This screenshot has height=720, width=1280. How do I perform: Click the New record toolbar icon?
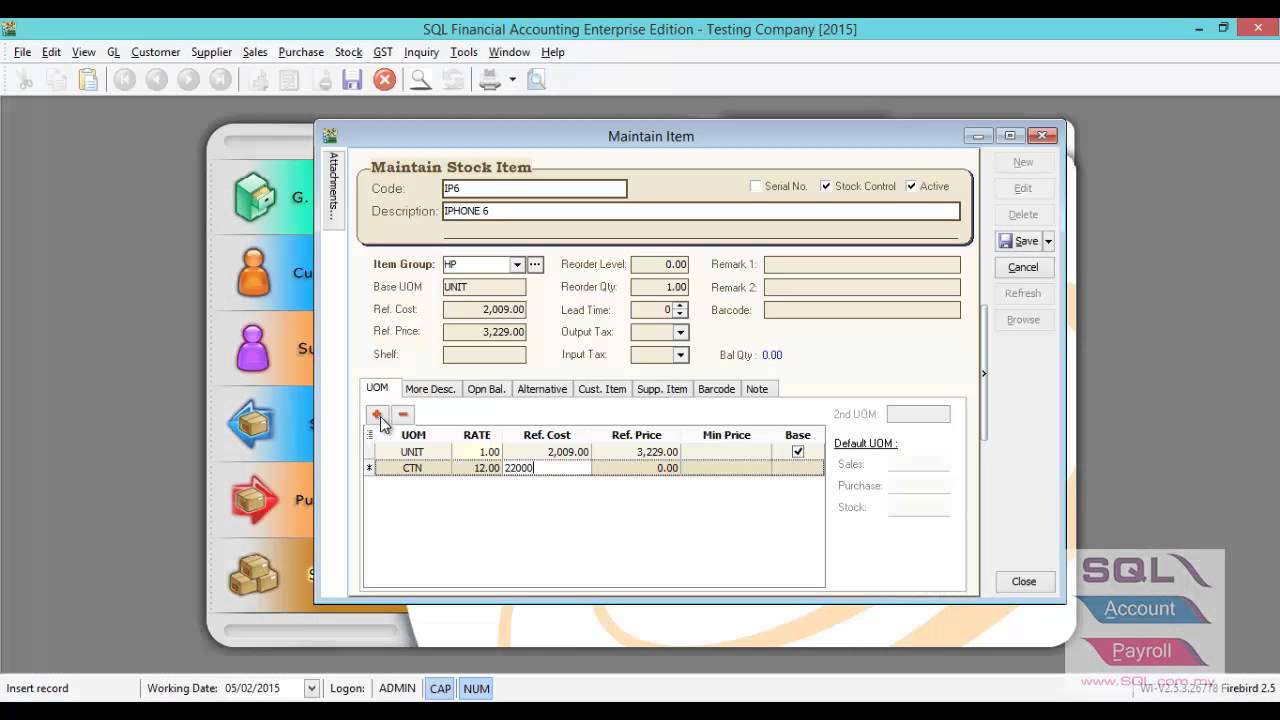pos(258,80)
